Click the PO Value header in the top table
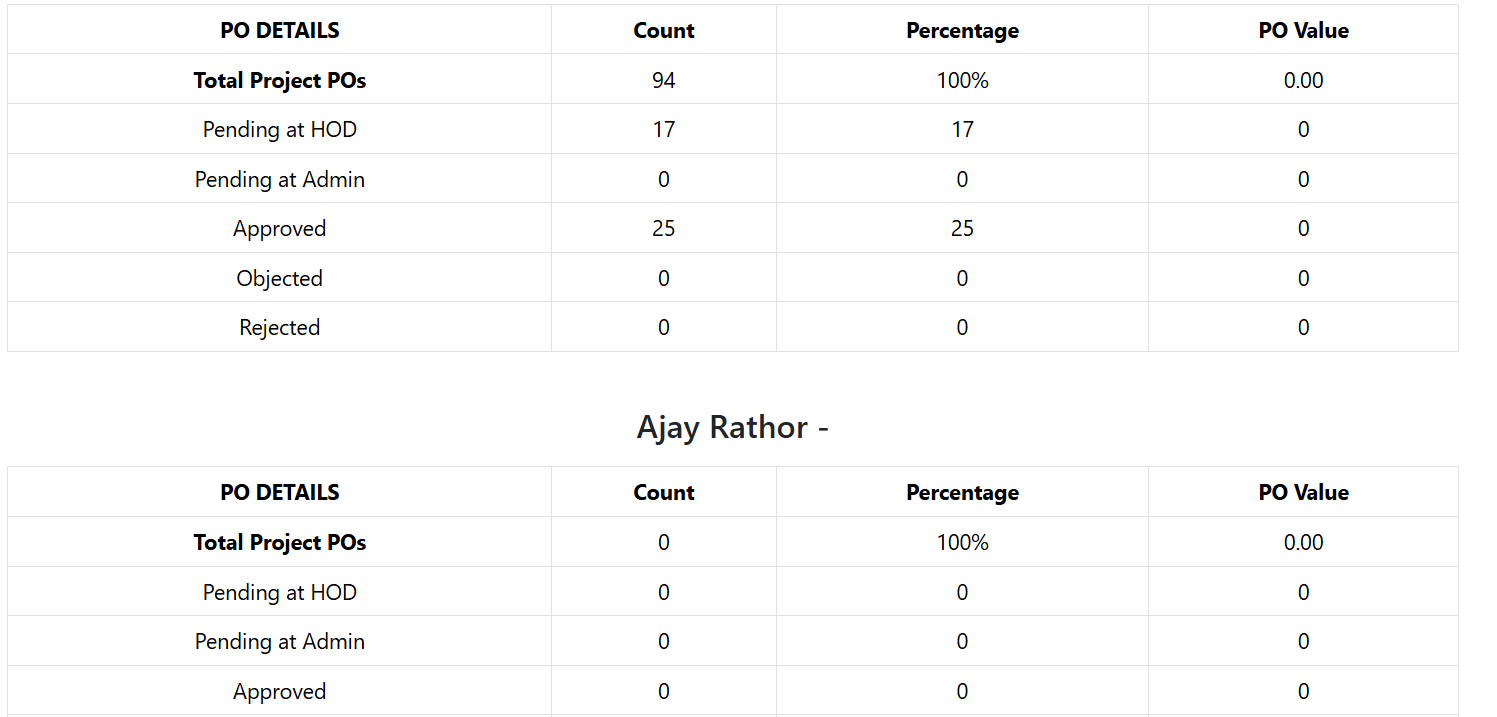This screenshot has height=717, width=1497. [1303, 30]
